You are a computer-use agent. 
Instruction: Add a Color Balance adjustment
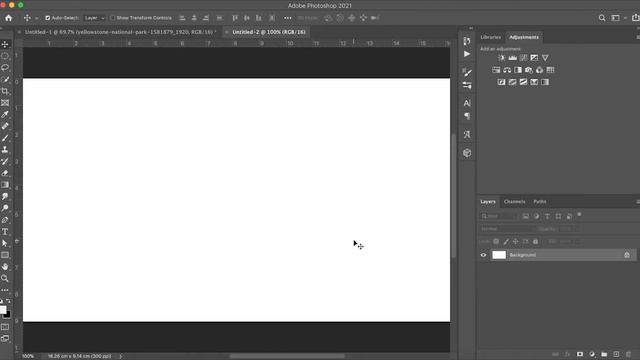click(x=507, y=70)
